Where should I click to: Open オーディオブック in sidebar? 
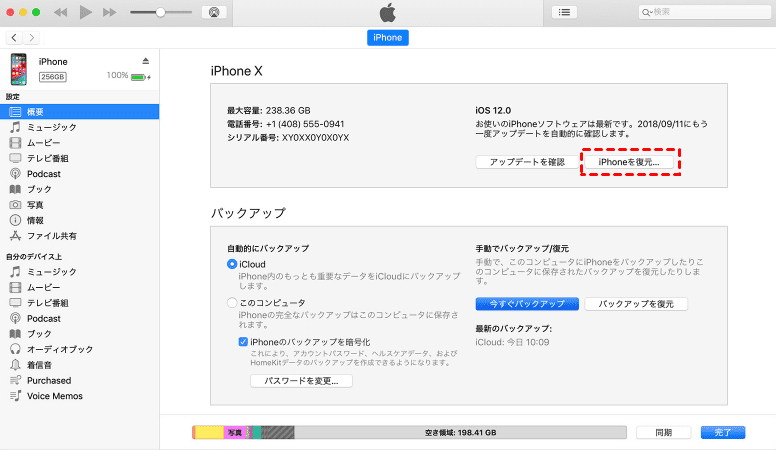tap(60, 349)
